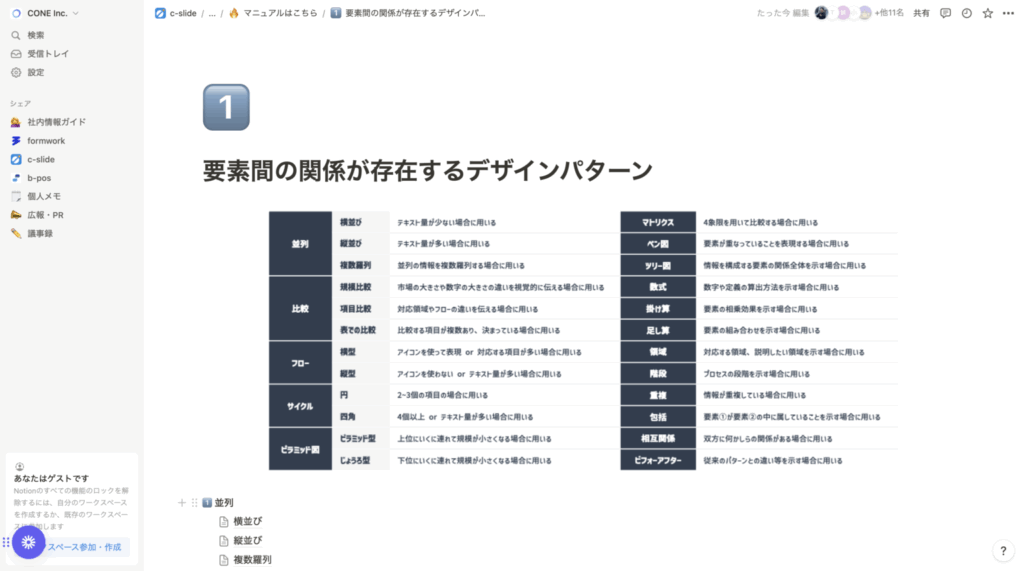View page history clock icon
The image size is (1024, 571).
966,13
